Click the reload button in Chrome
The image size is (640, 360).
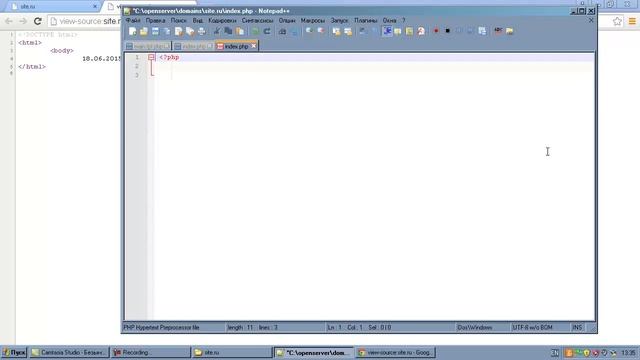(38, 21)
